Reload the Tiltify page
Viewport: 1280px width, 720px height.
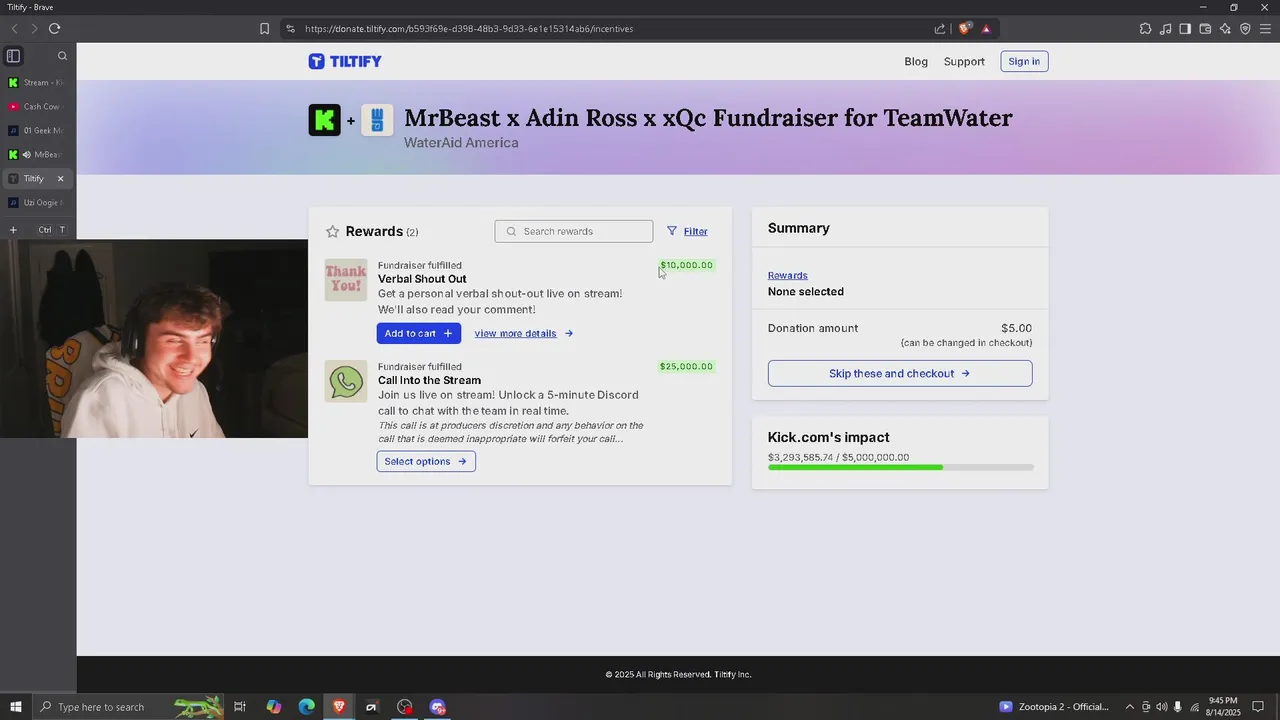click(x=54, y=29)
